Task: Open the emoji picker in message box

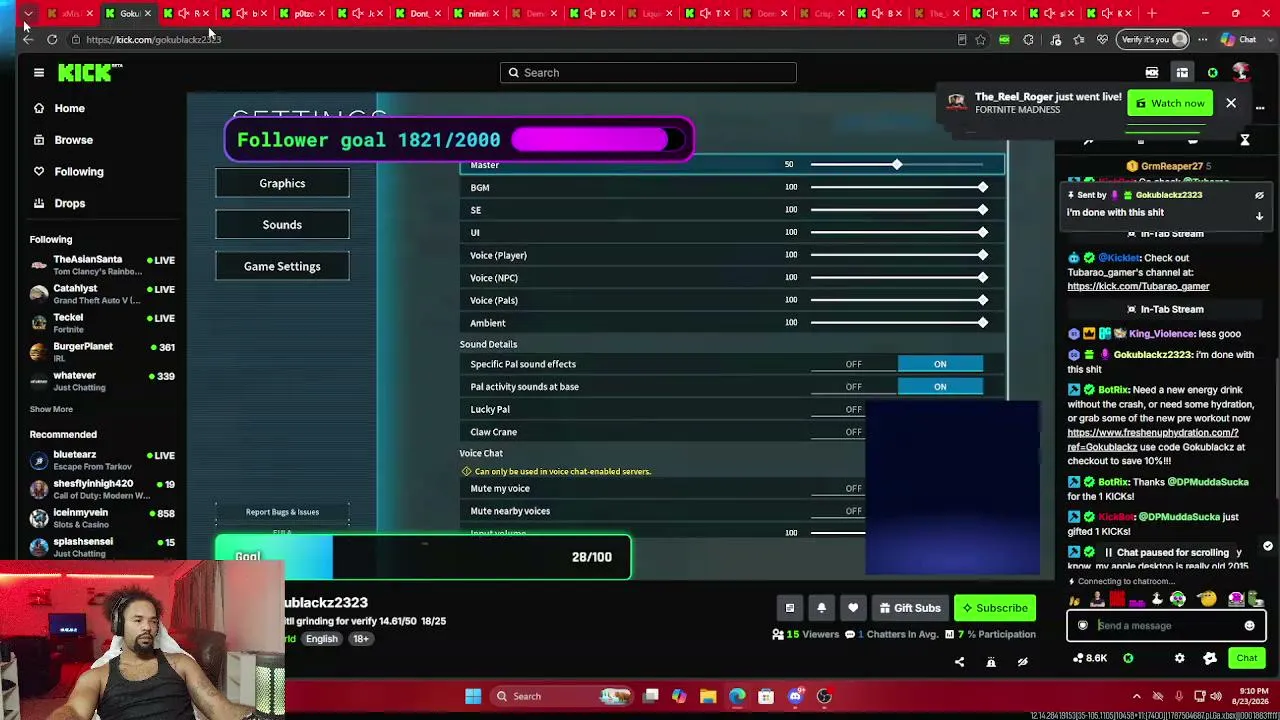Action: (1249, 626)
